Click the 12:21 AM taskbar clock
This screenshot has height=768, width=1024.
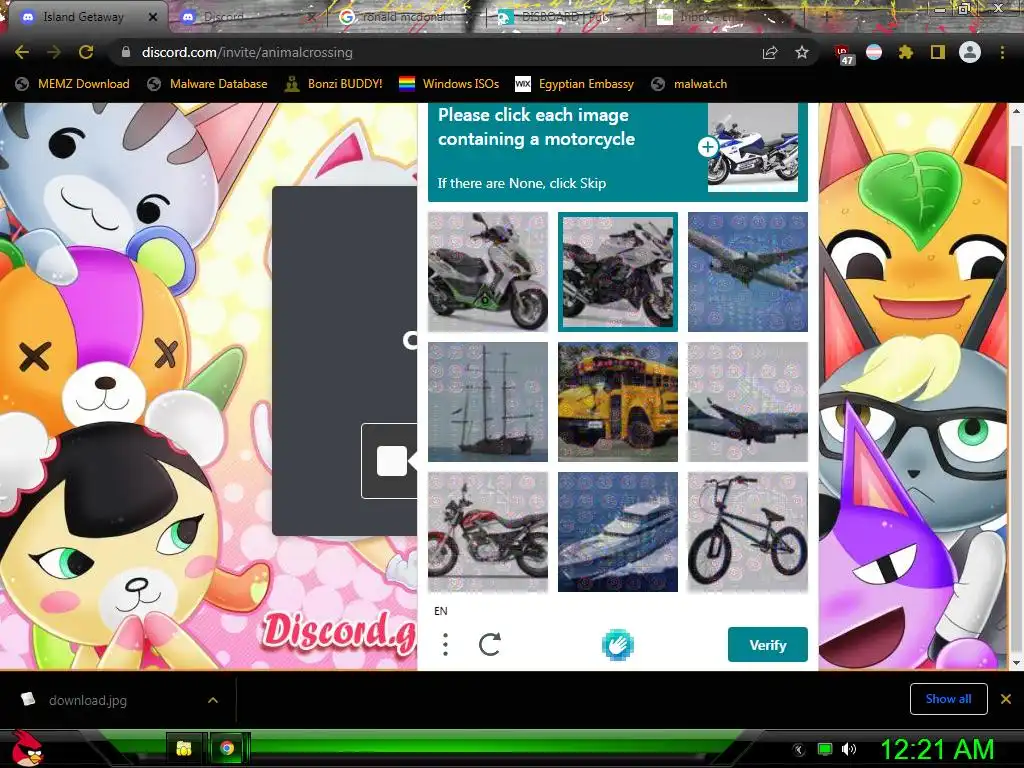pos(937,749)
